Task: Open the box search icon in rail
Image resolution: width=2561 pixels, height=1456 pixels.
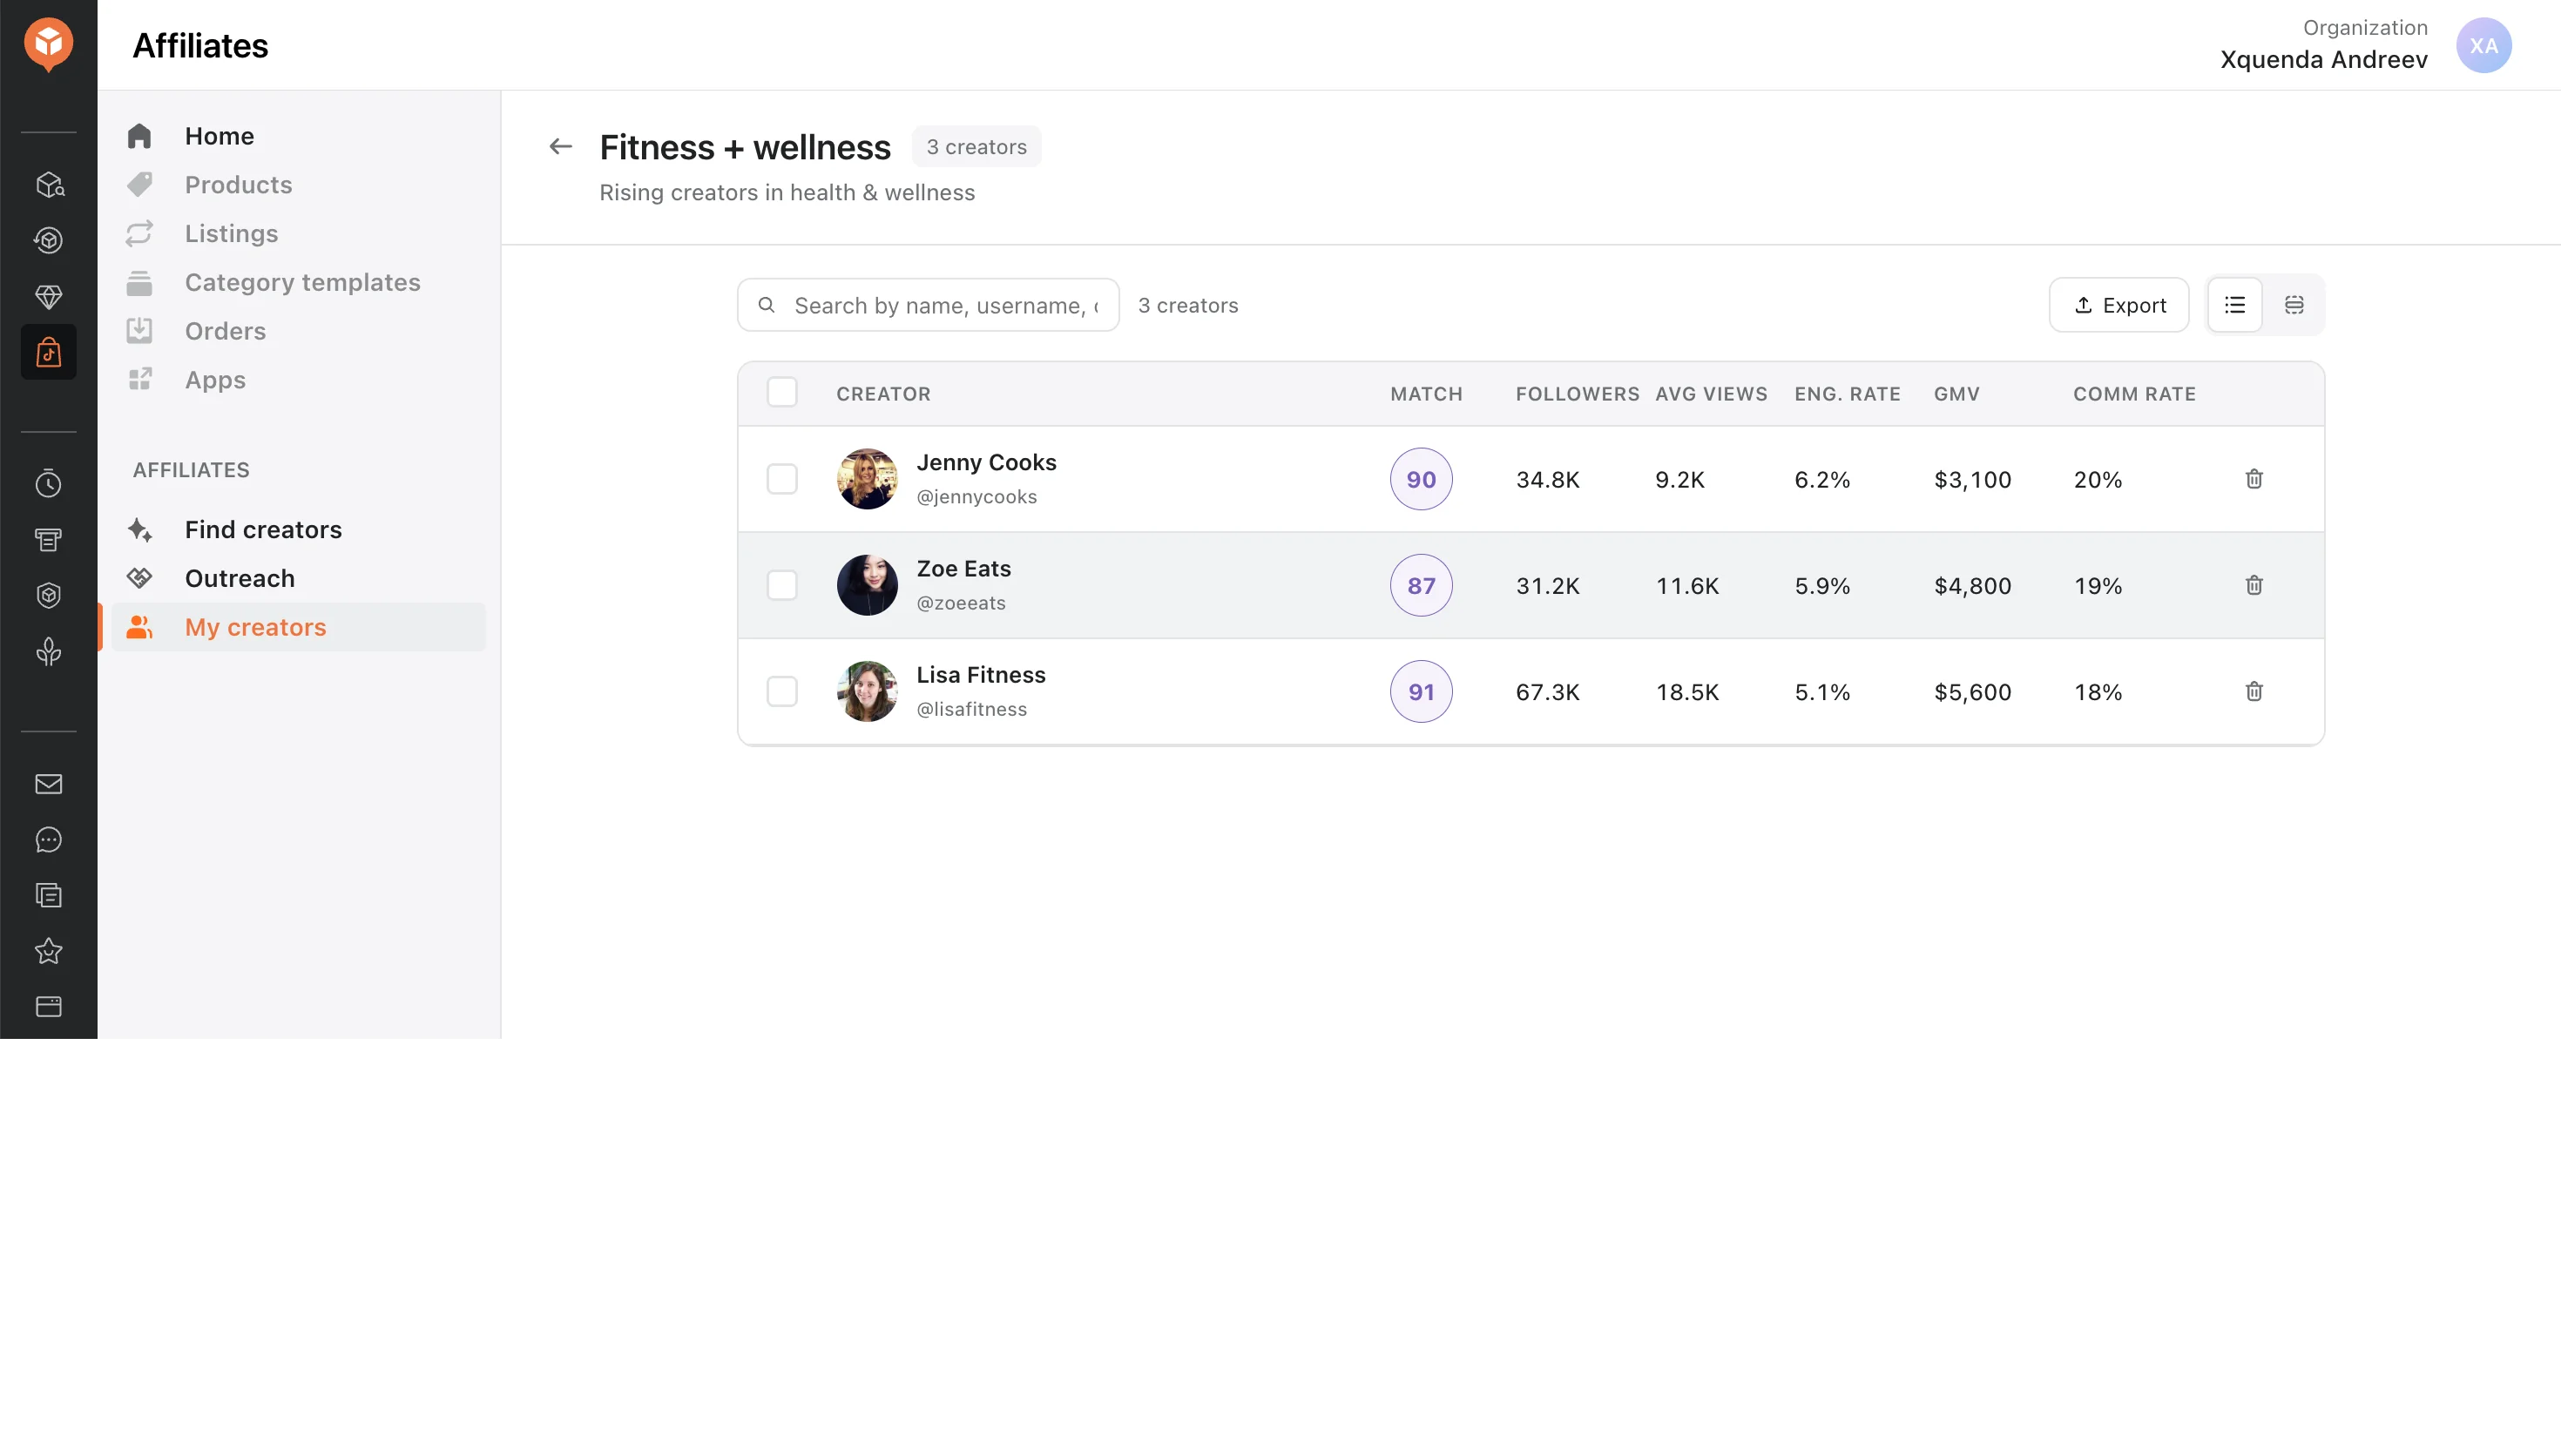Action: tap(48, 185)
